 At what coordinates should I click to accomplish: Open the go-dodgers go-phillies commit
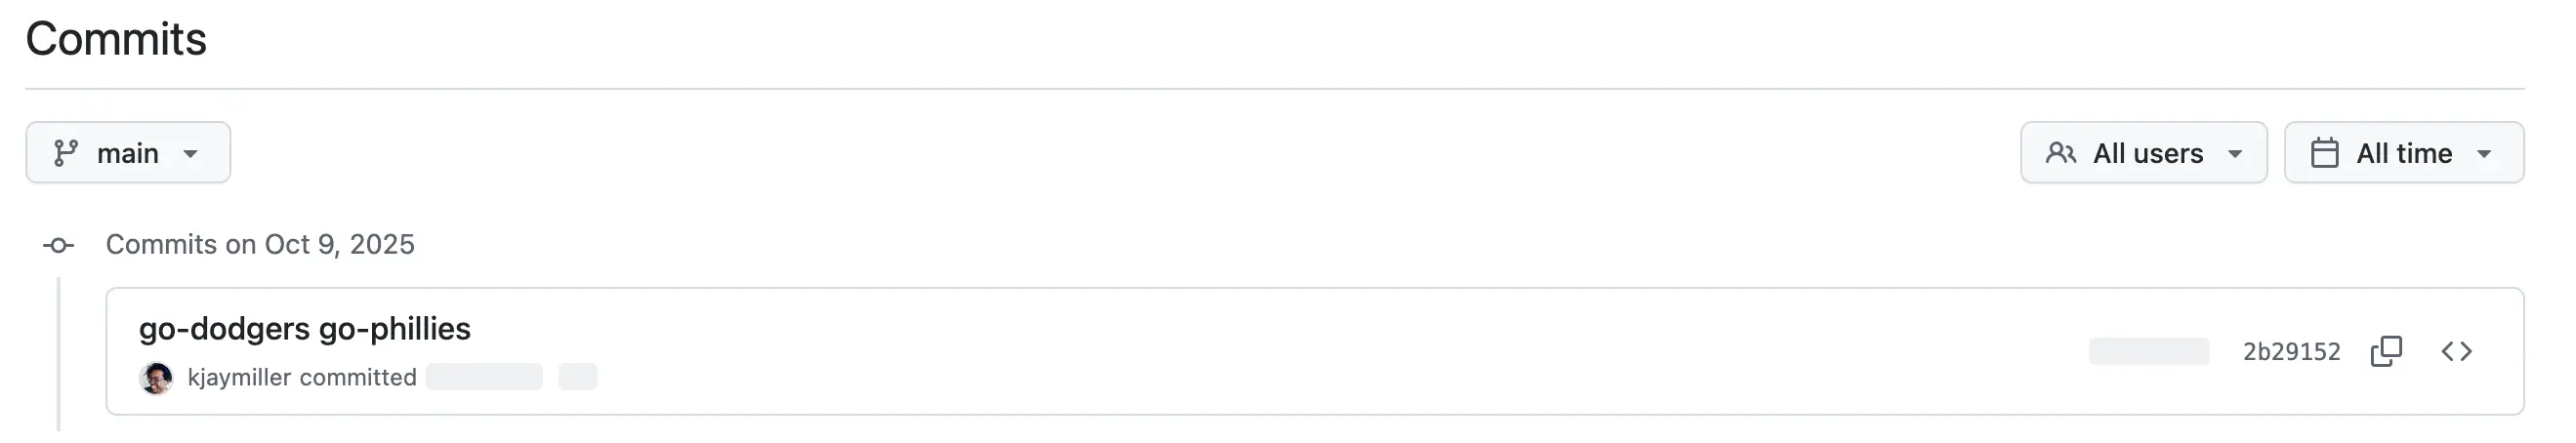pos(304,328)
